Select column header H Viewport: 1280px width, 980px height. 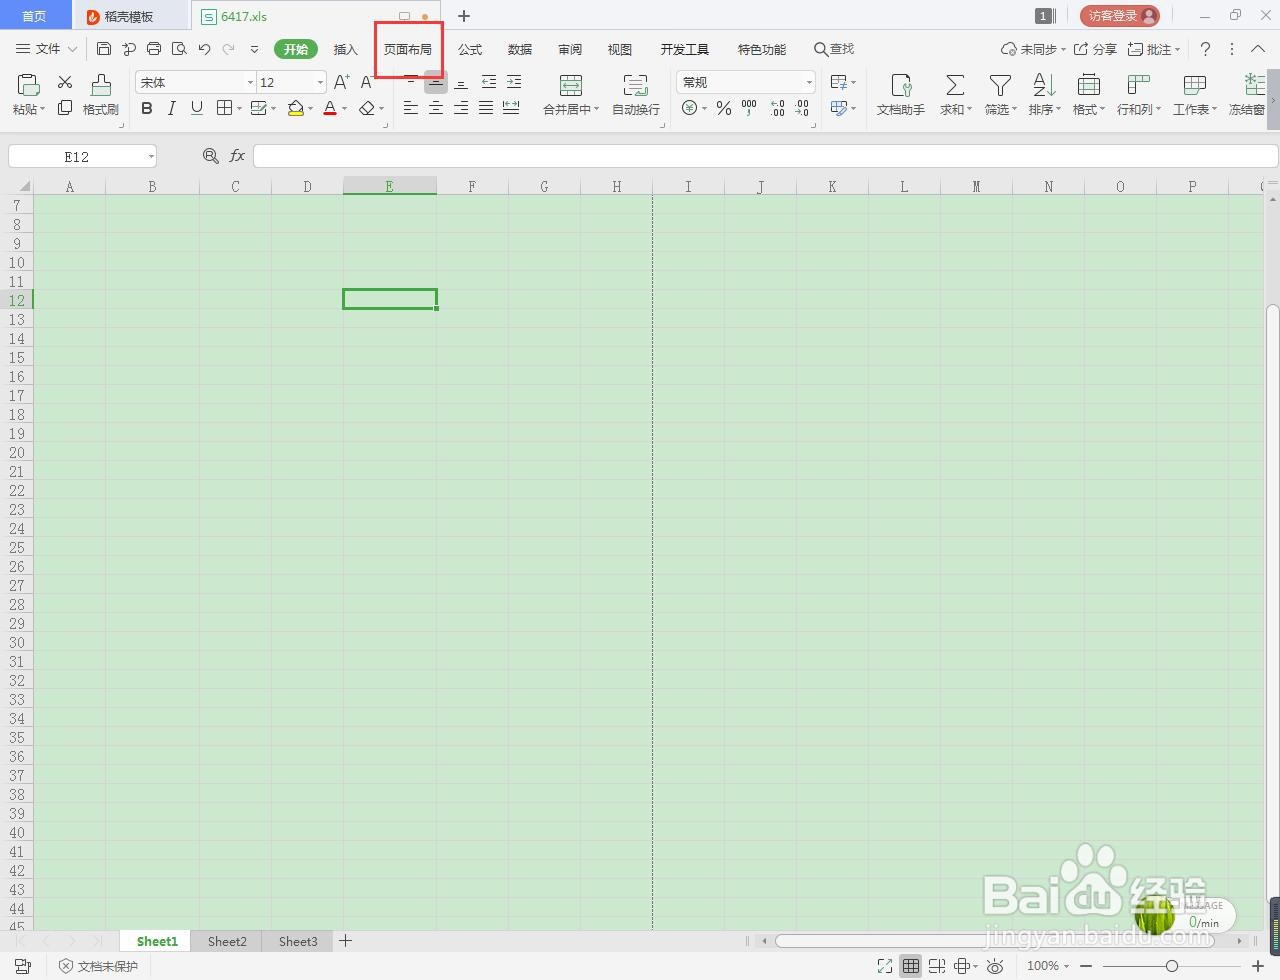[x=616, y=187]
